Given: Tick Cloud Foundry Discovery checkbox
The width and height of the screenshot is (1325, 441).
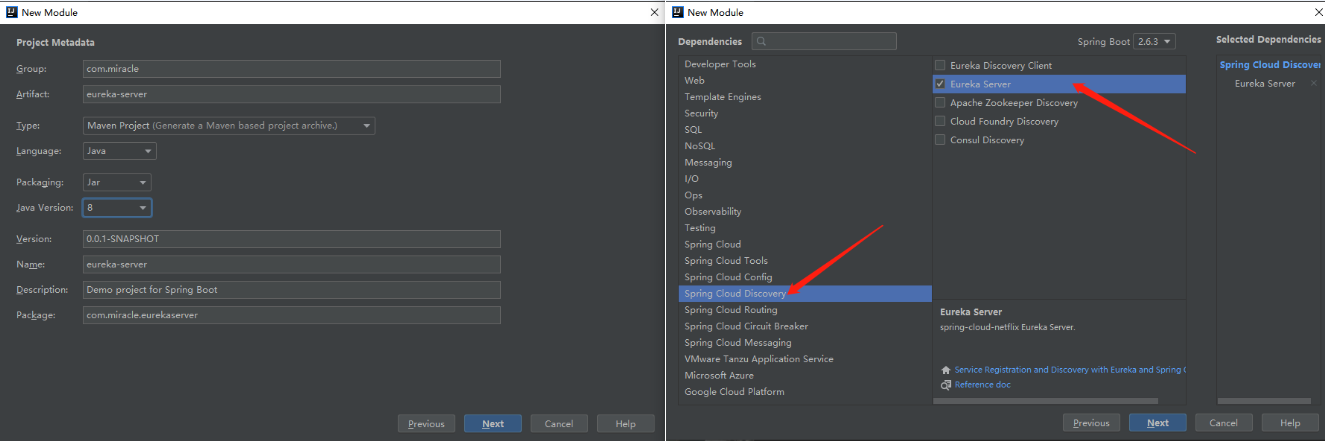Looking at the screenshot, I should (940, 122).
